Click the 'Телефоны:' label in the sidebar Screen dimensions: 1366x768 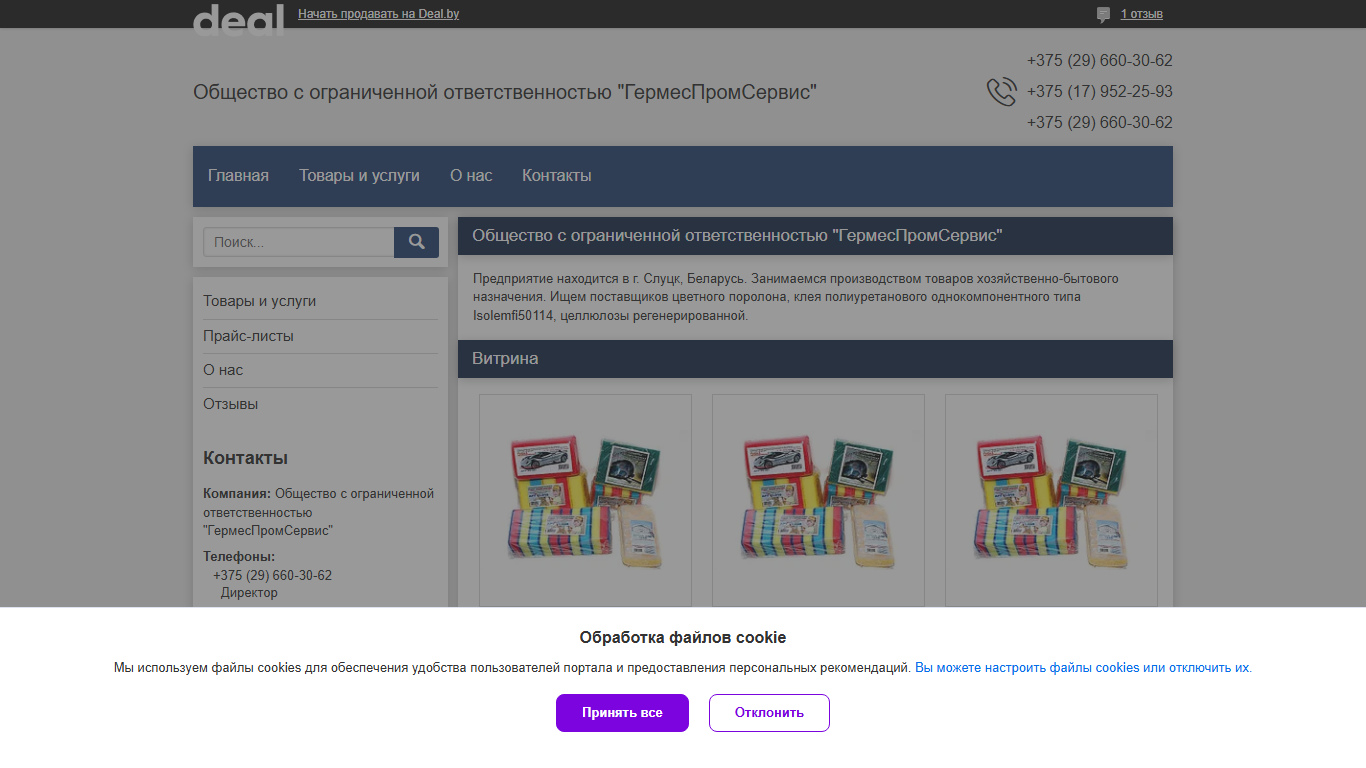click(x=239, y=557)
